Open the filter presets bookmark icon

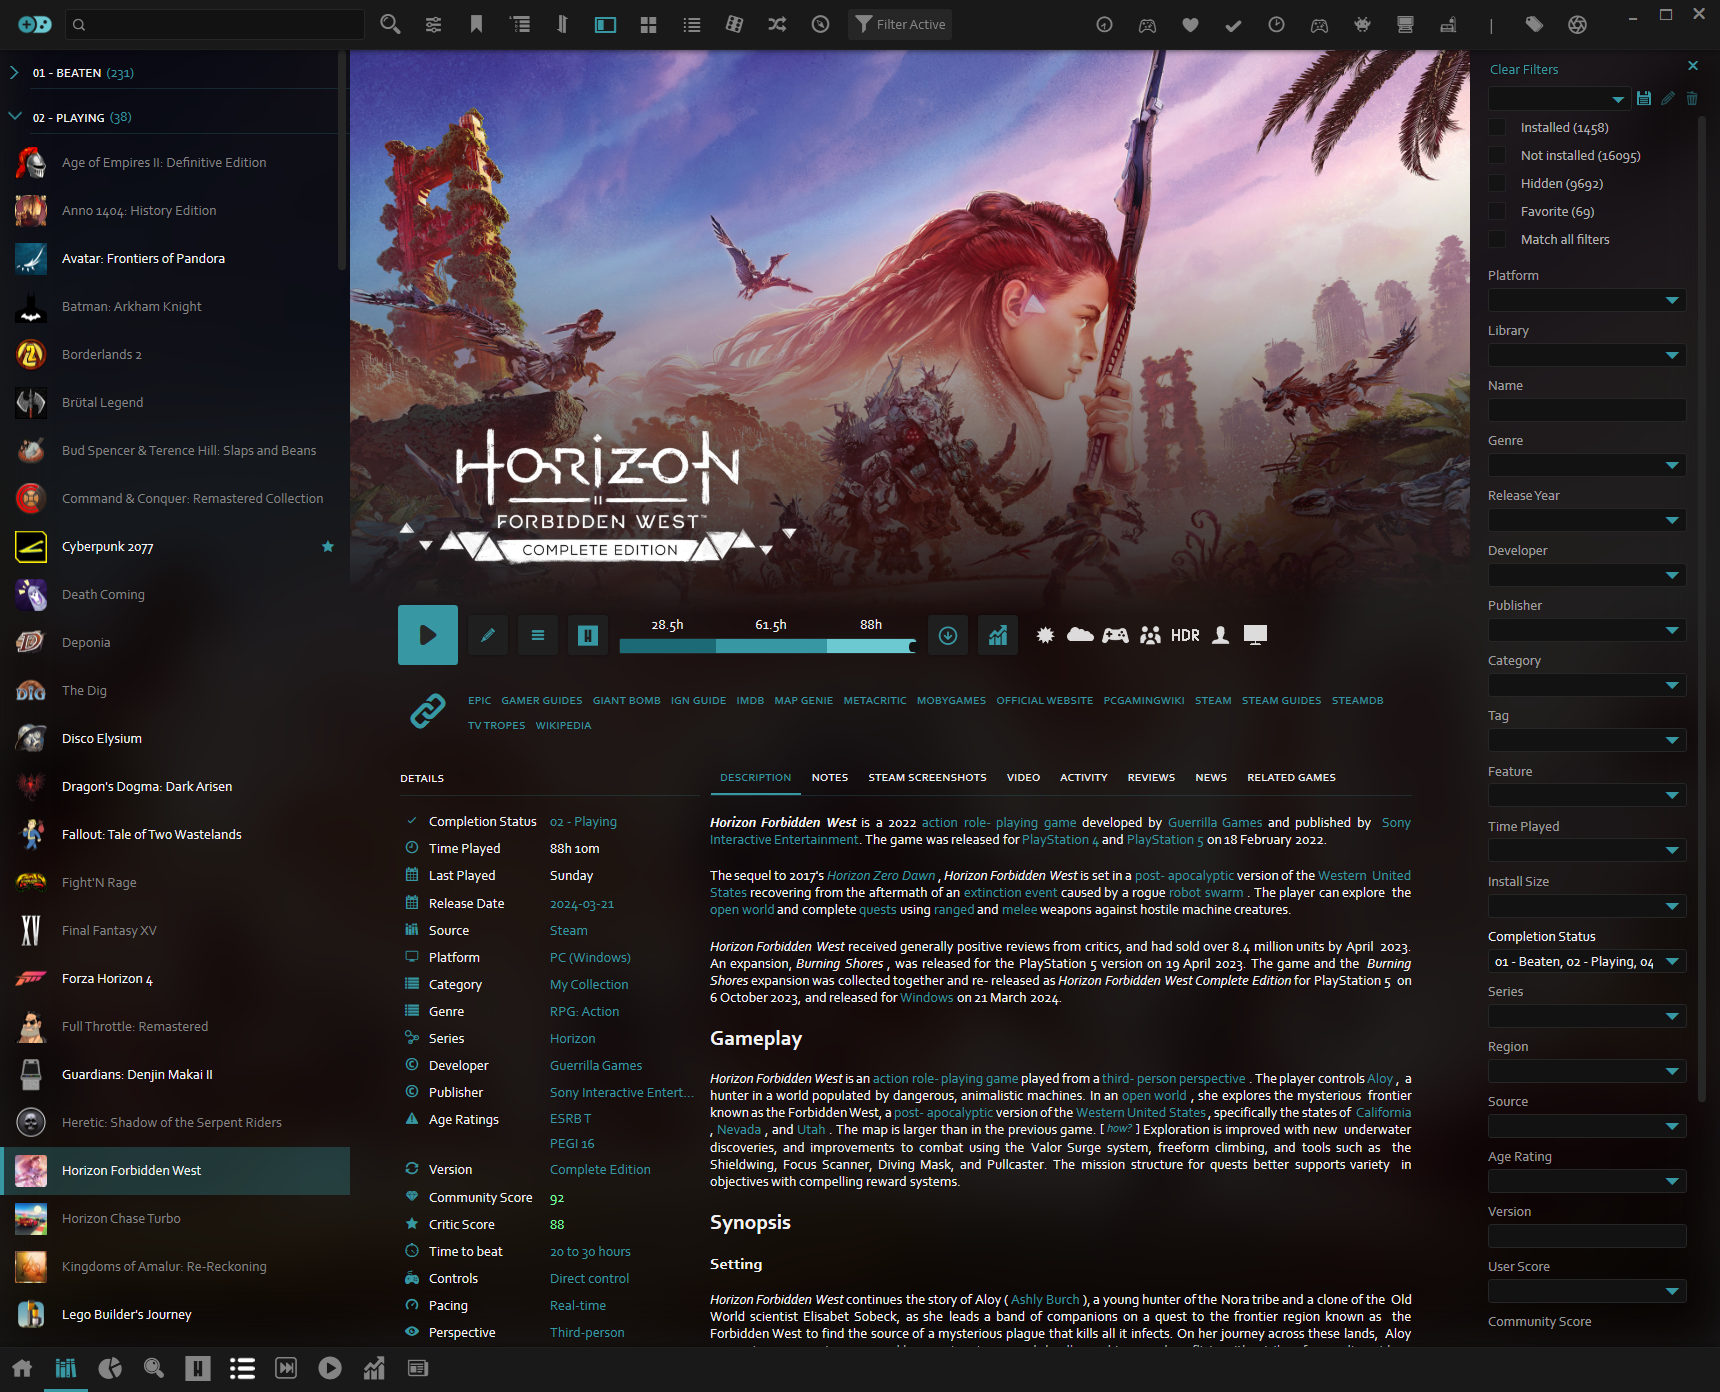[x=476, y=24]
